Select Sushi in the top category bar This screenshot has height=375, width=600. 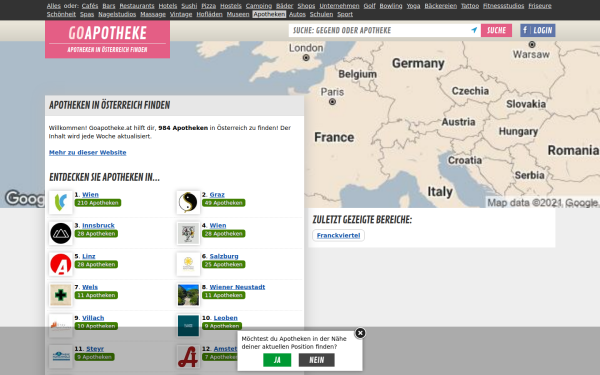tap(189, 6)
